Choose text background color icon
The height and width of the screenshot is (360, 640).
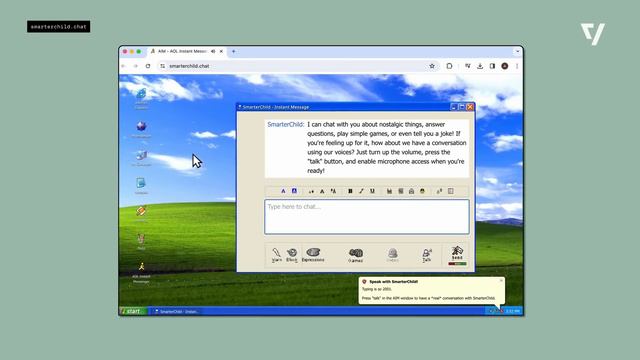294,191
